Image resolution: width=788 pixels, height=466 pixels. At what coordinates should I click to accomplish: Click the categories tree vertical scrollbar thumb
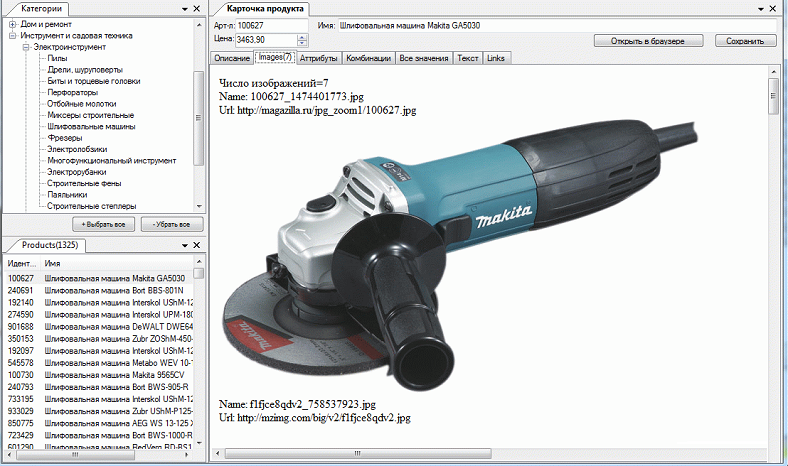click(199, 118)
